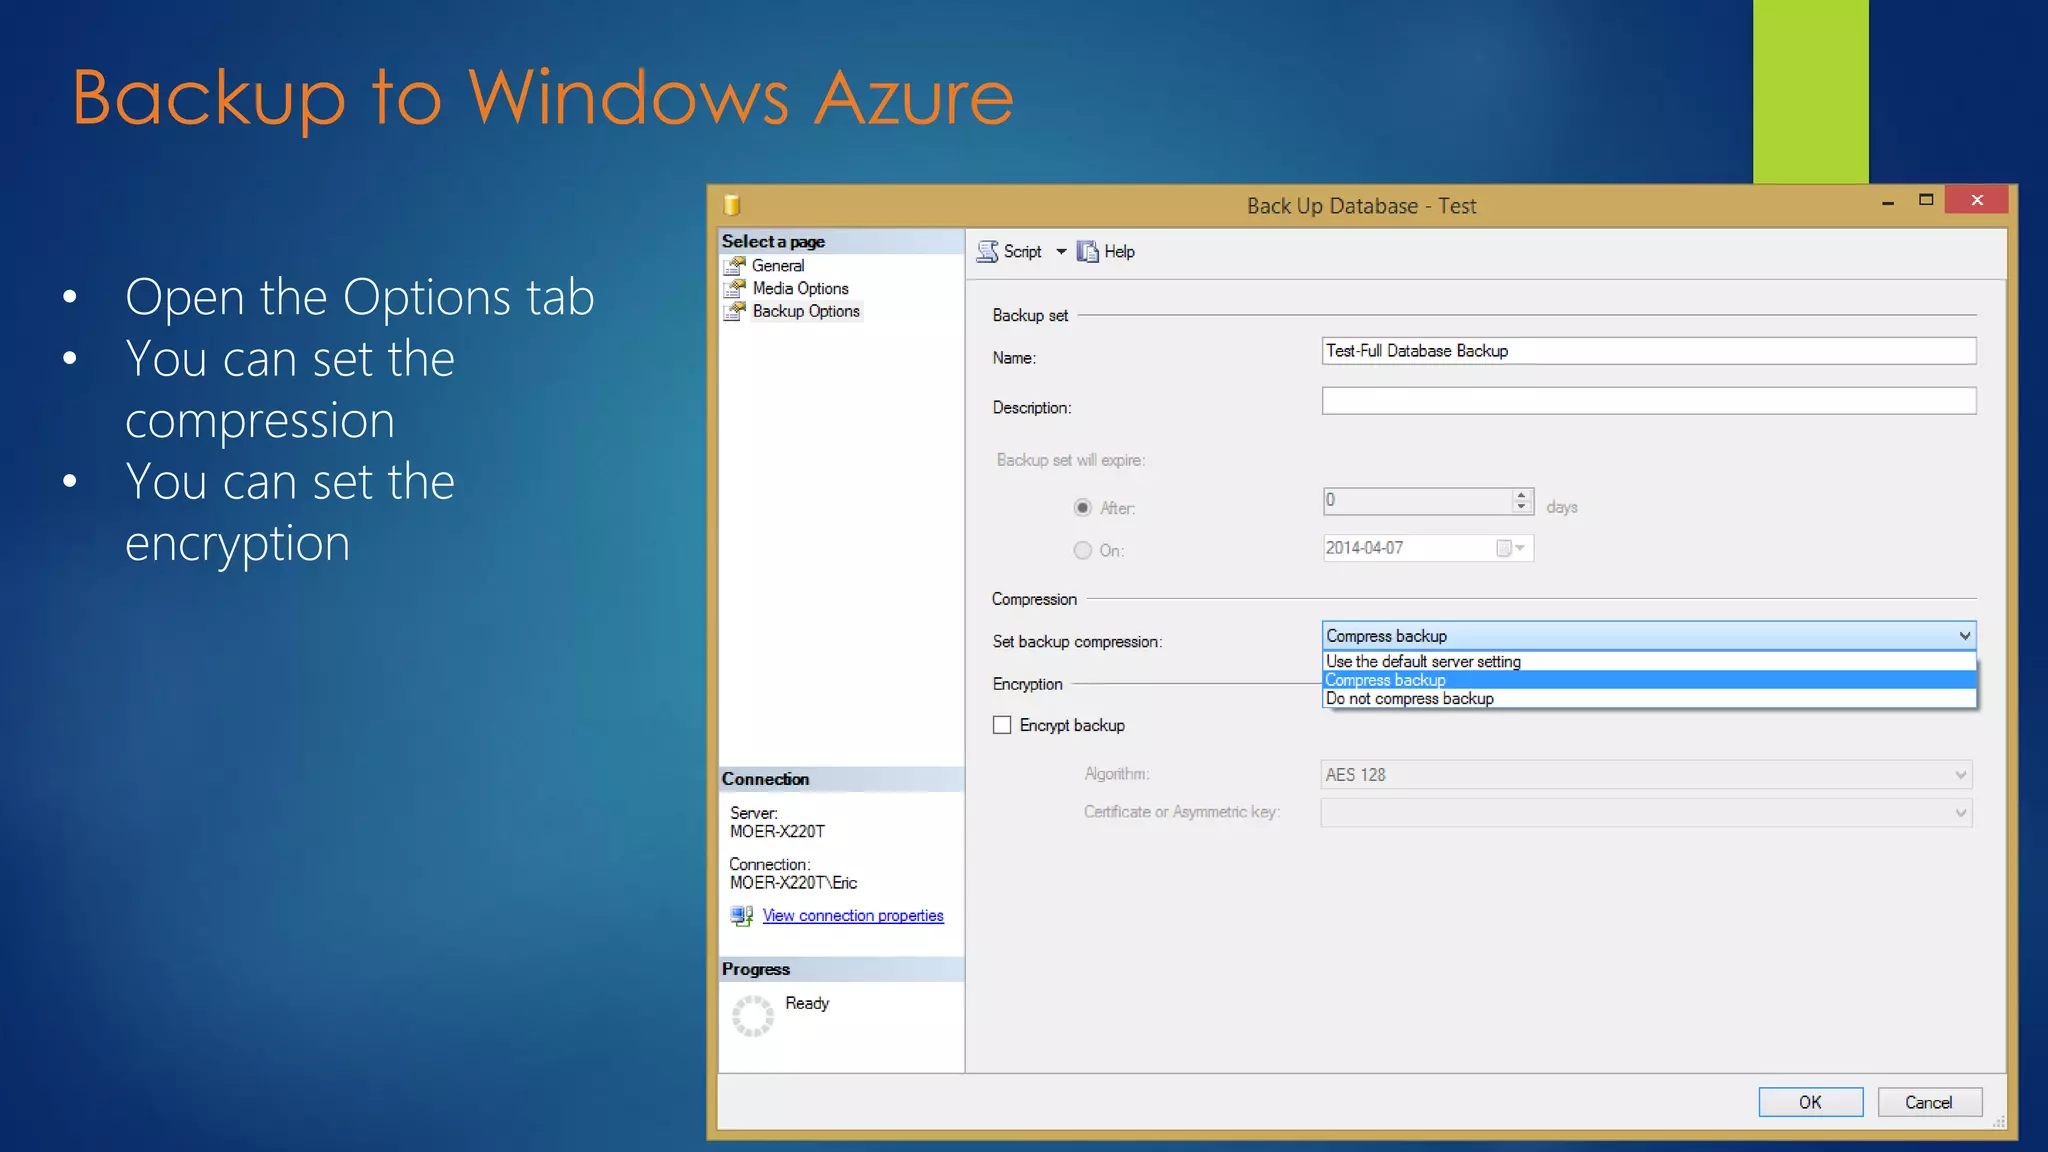Click the General page icon
The height and width of the screenshot is (1152, 2048).
tap(735, 266)
